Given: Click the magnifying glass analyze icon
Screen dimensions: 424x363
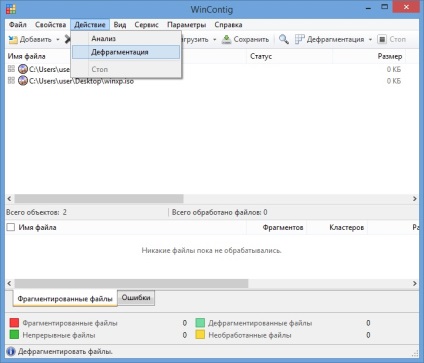Looking at the screenshot, I should pos(284,39).
